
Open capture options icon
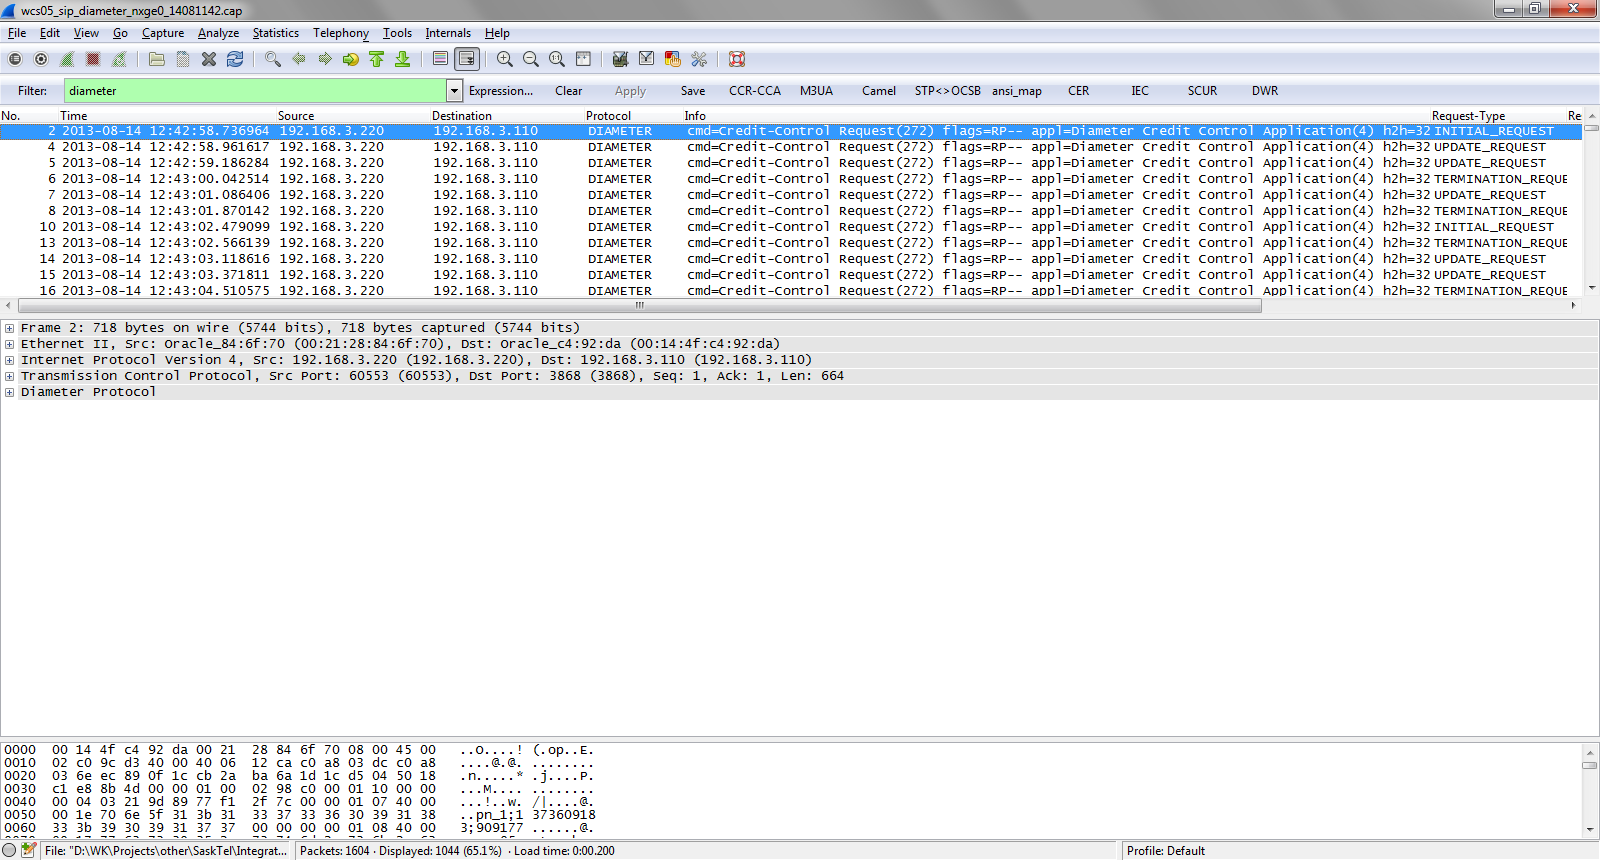point(41,59)
